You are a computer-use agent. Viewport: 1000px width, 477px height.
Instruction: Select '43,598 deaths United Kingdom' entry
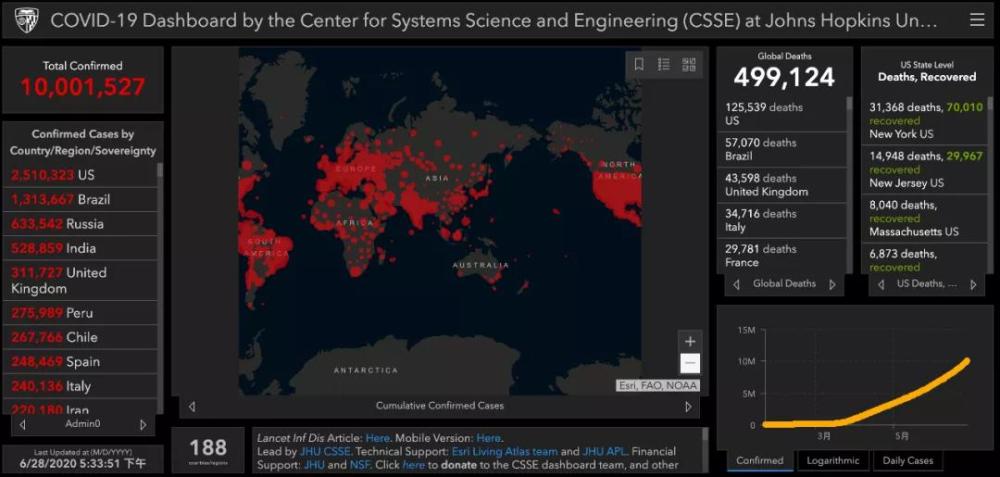coord(783,185)
